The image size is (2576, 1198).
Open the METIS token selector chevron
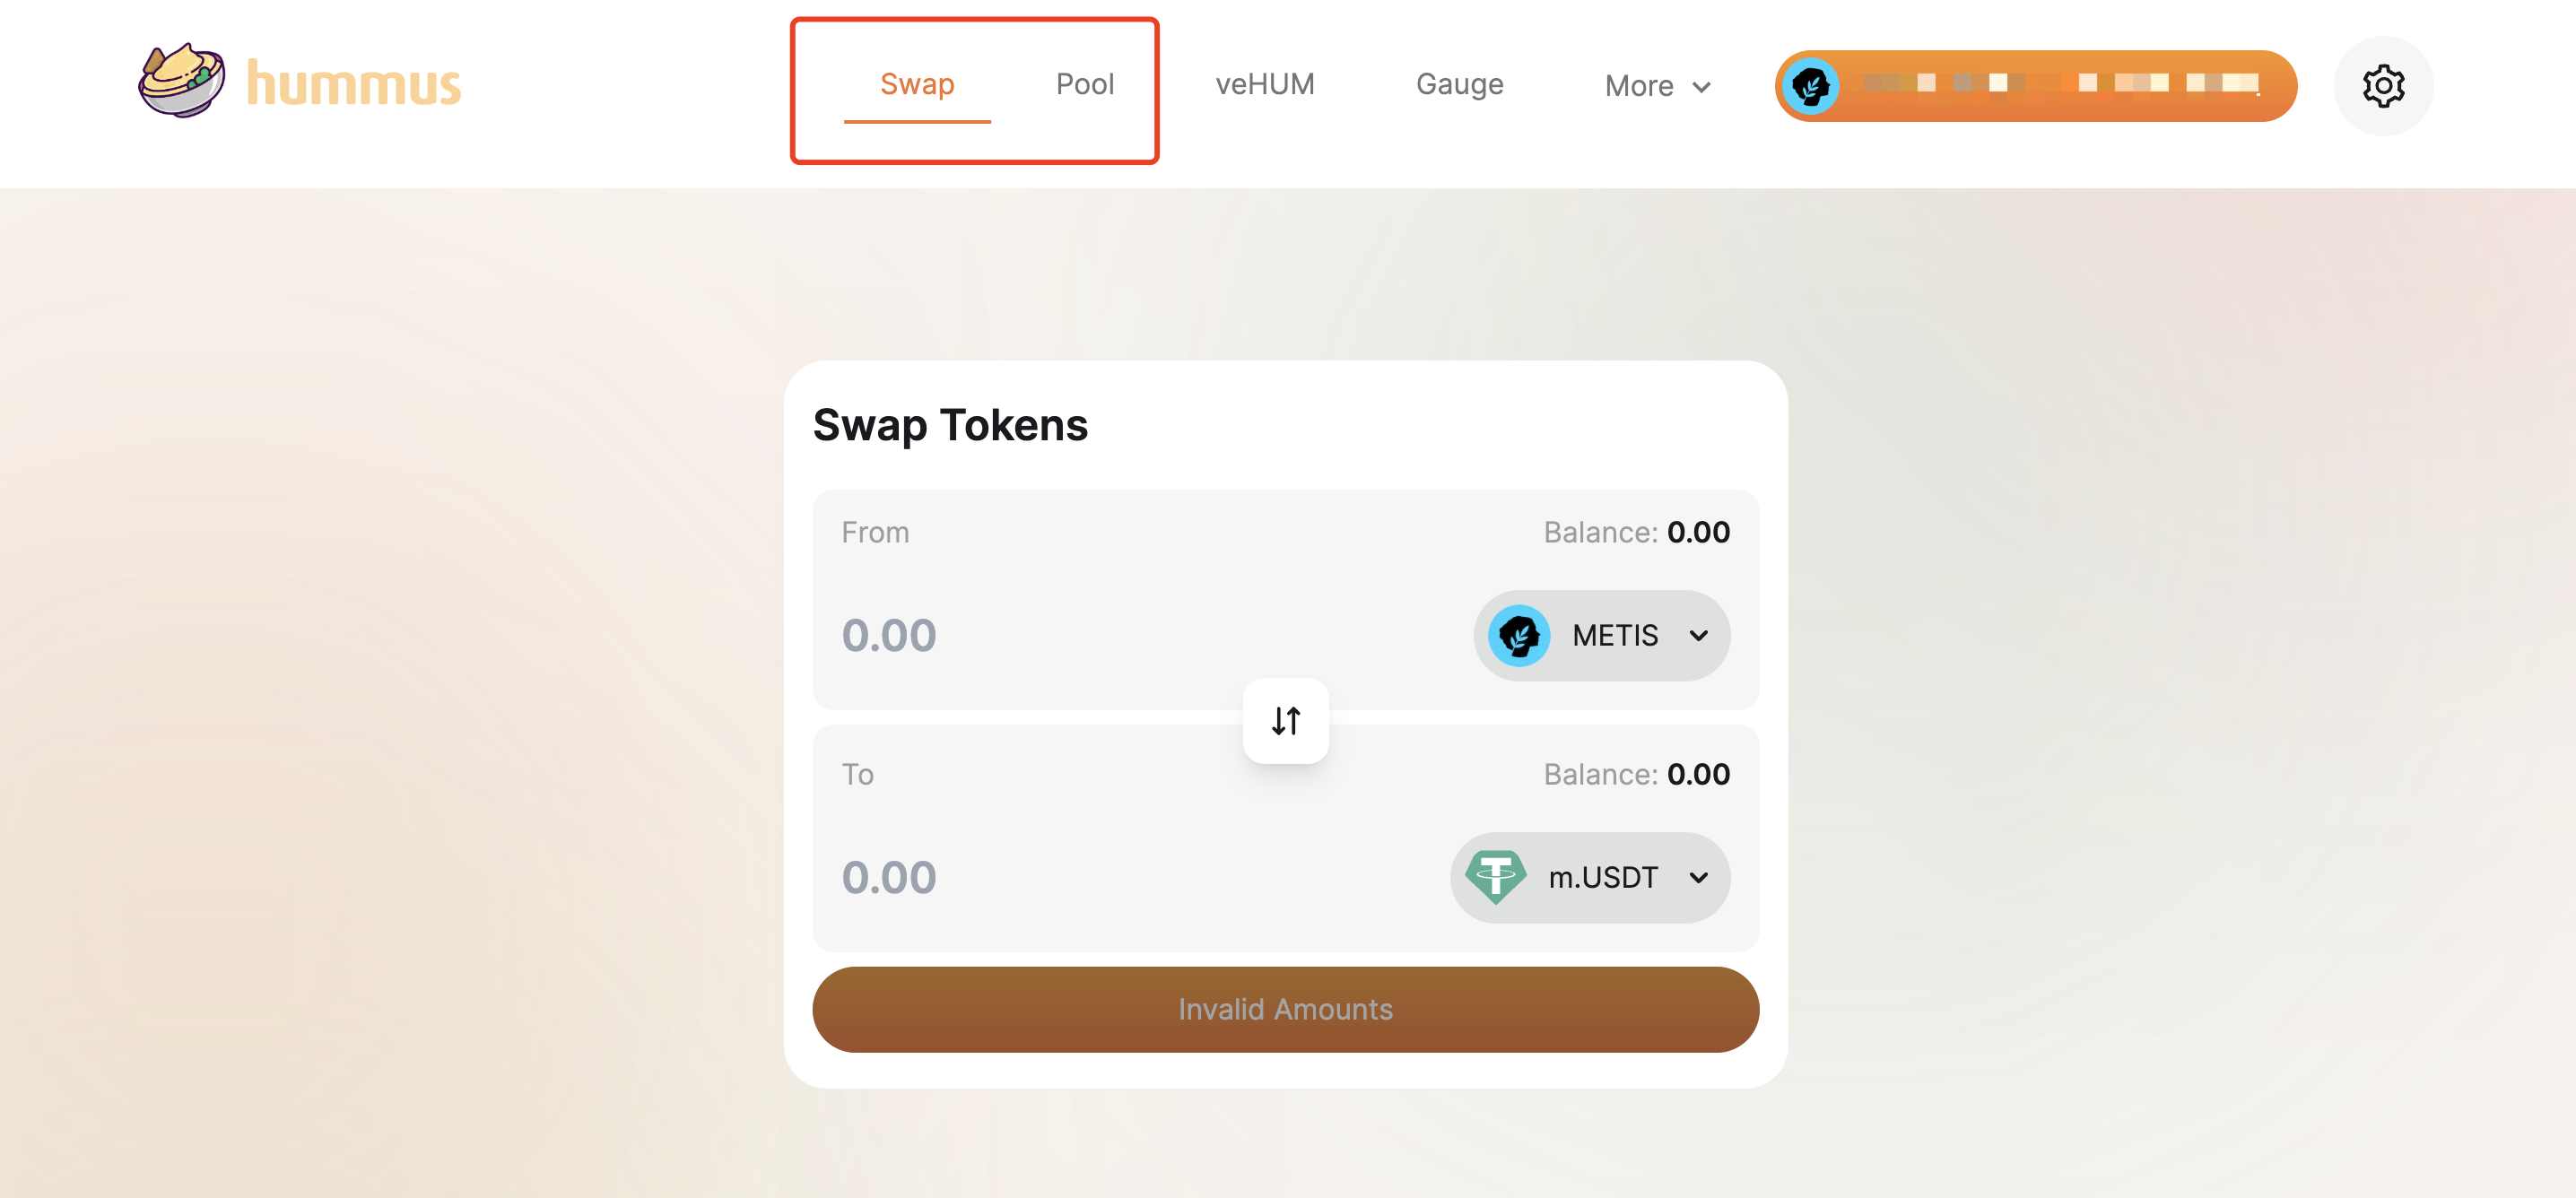click(x=1698, y=636)
